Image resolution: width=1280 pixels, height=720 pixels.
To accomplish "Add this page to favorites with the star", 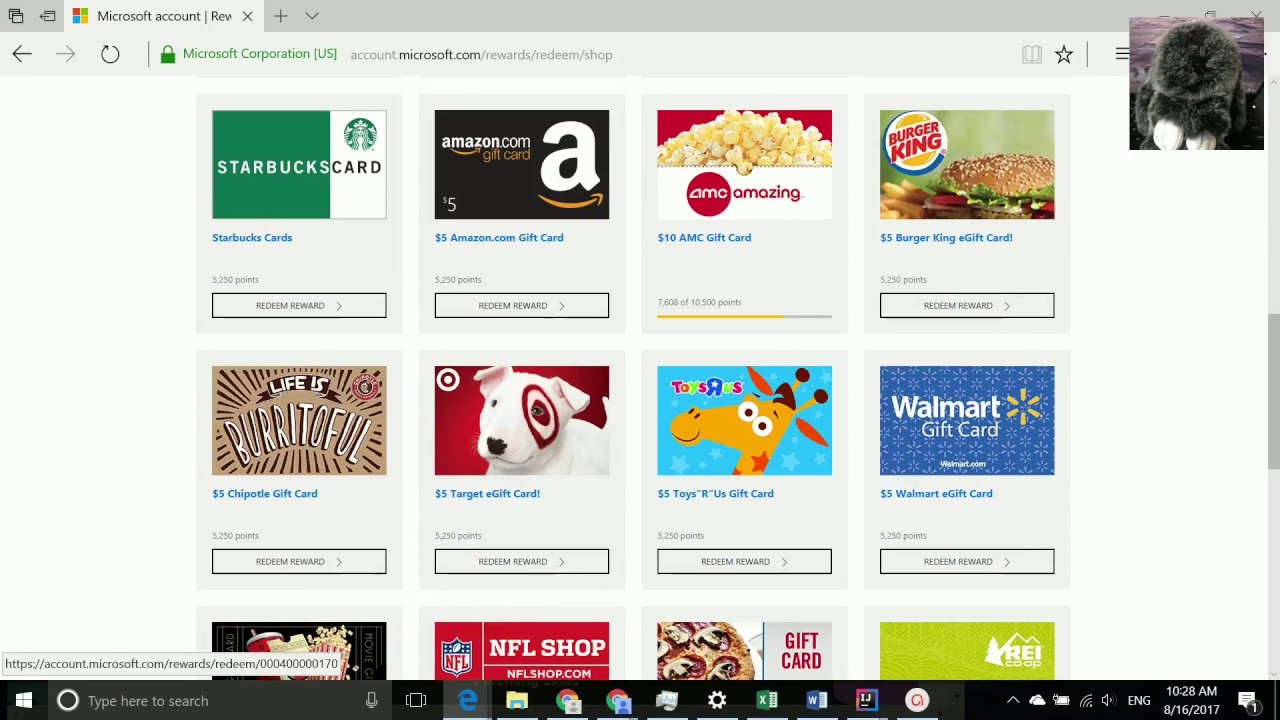I will pyautogui.click(x=1064, y=55).
